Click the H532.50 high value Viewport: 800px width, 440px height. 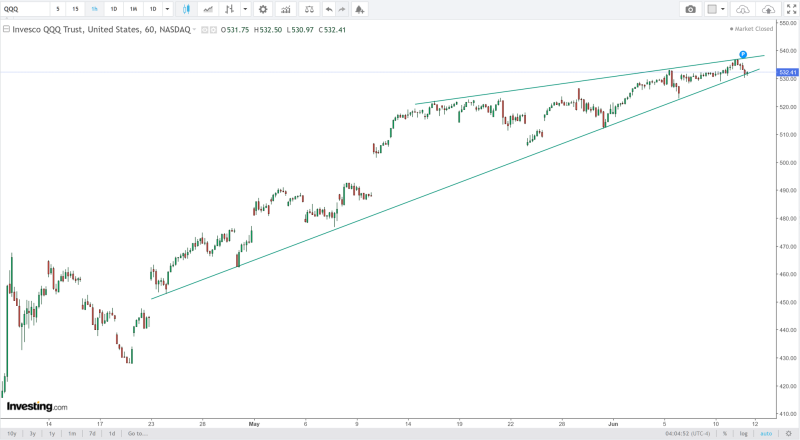coord(268,30)
